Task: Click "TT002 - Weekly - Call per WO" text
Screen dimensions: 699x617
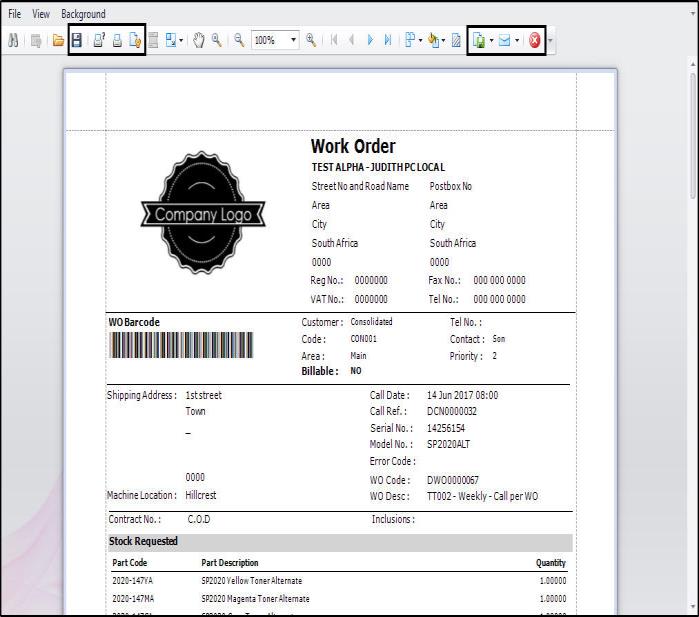Action: click(x=482, y=496)
